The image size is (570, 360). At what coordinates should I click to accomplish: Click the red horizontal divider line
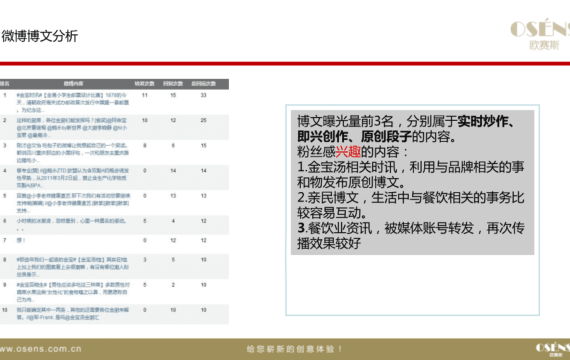click(285, 64)
